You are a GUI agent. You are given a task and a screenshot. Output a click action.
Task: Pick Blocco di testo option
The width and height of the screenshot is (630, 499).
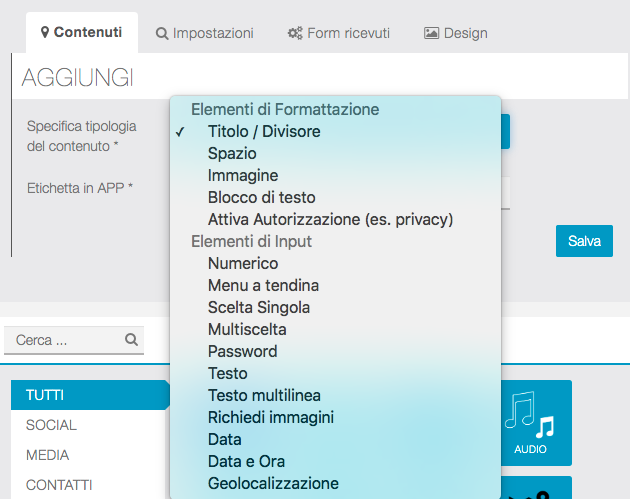click(261, 197)
